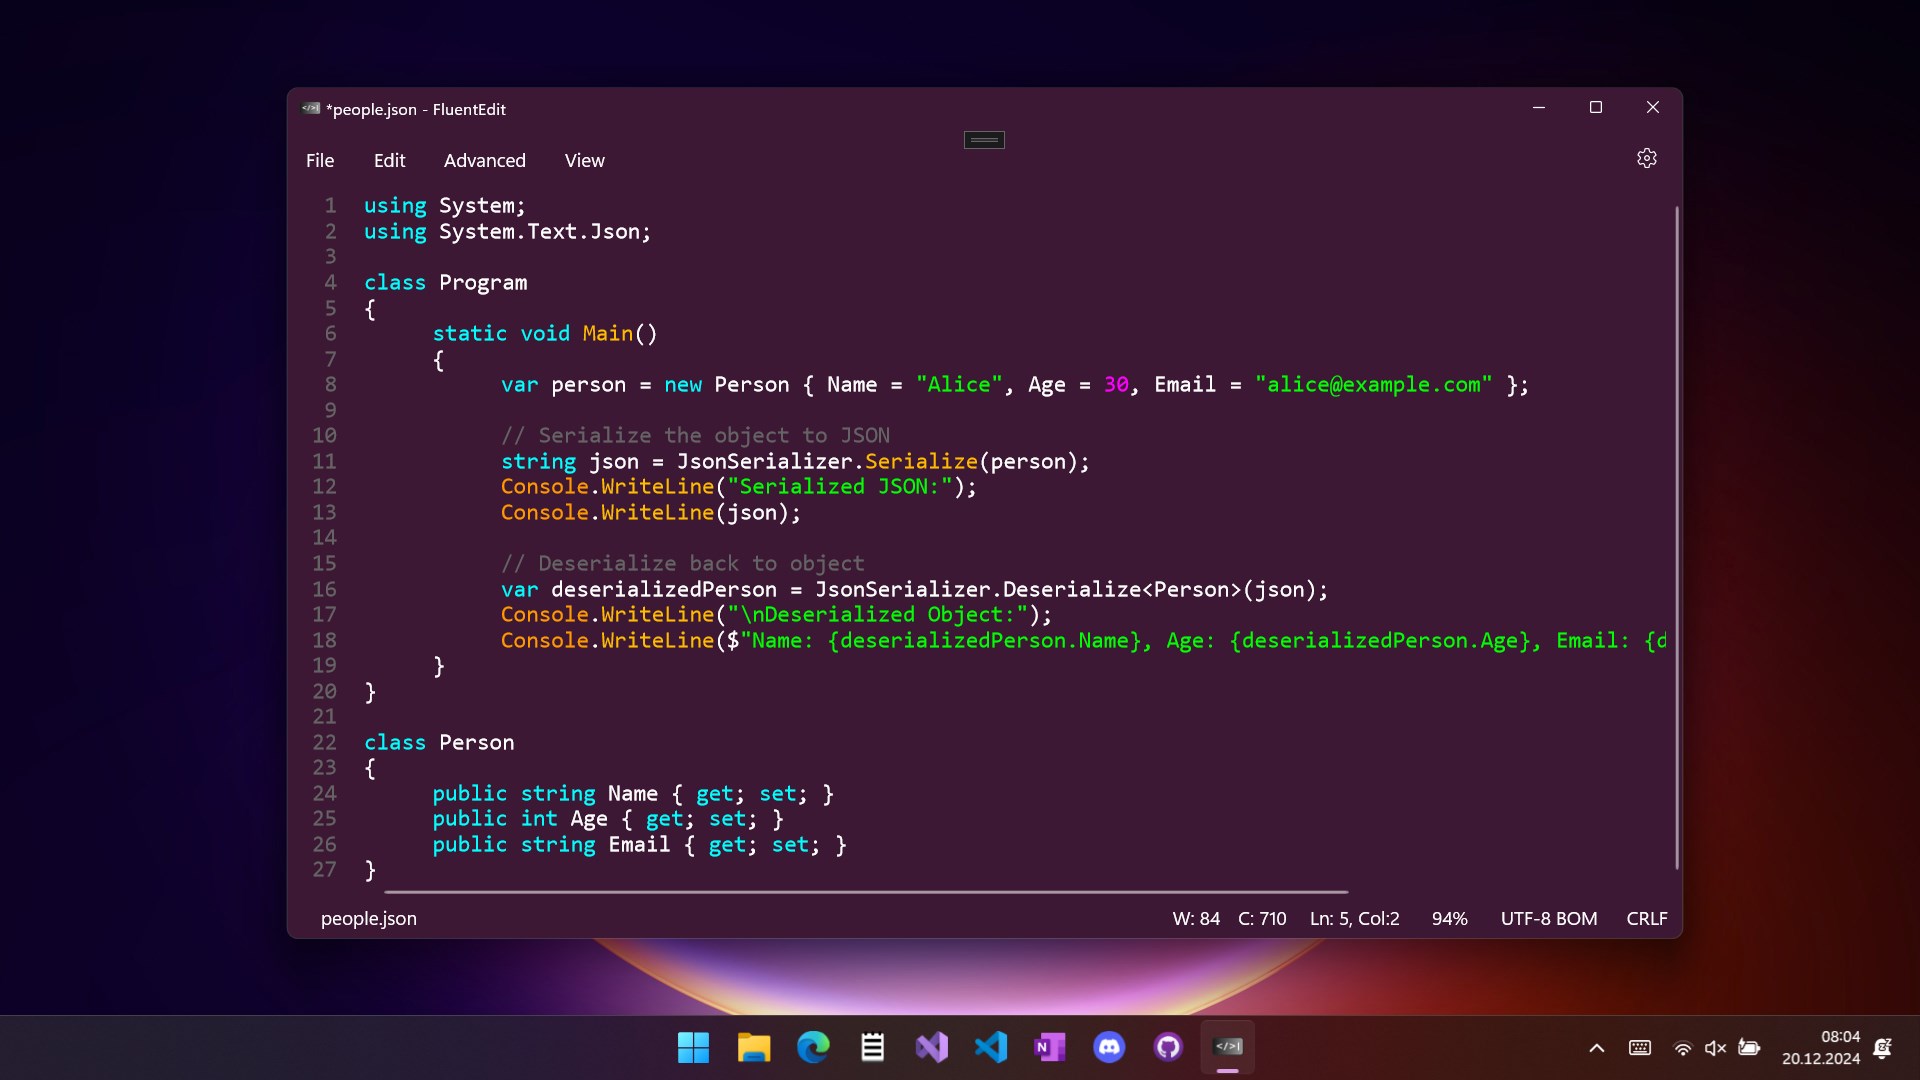Open purple Visual Studio from taskbar
The height and width of the screenshot is (1080, 1920).
click(931, 1047)
